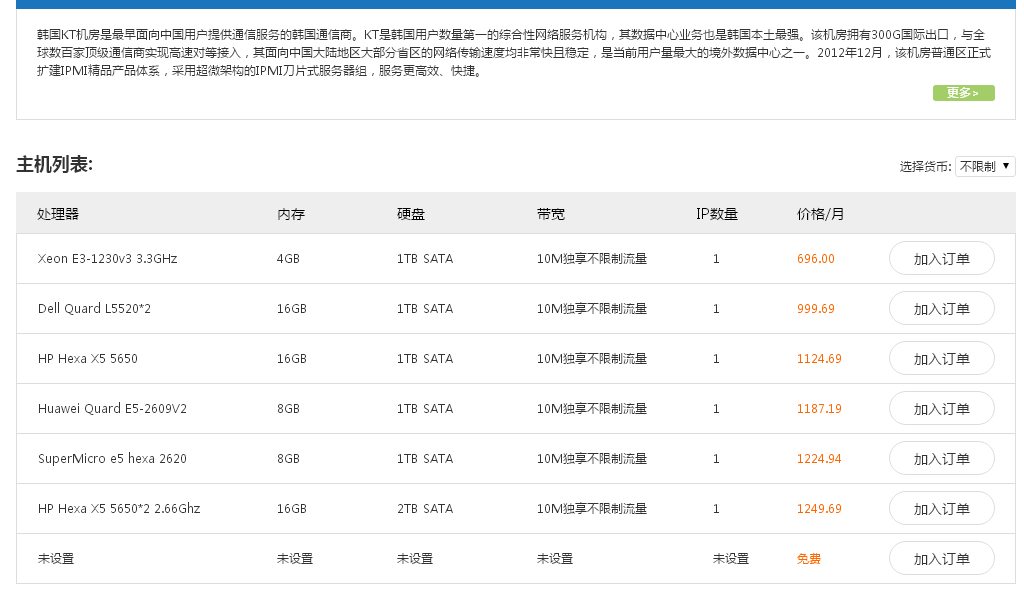Open the 选择货币 currency dropdown
The width and height of the screenshot is (1024, 604).
pyautogui.click(x=985, y=167)
